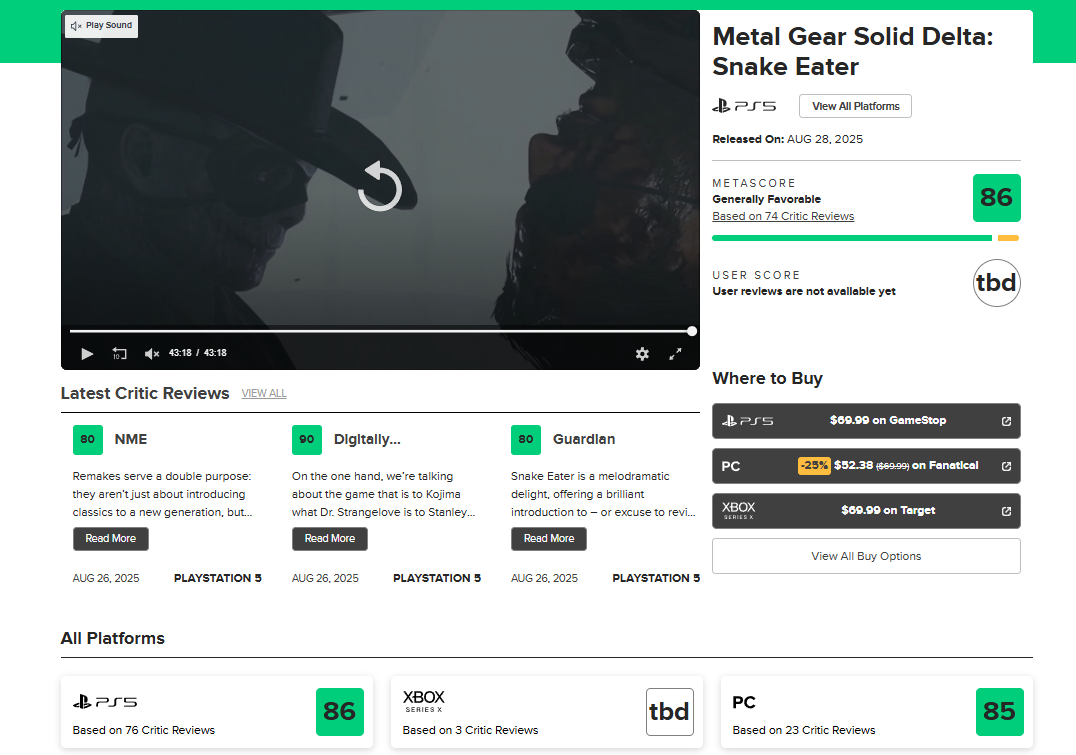Open NME publication name
This screenshot has width=1076, height=755.
click(130, 439)
